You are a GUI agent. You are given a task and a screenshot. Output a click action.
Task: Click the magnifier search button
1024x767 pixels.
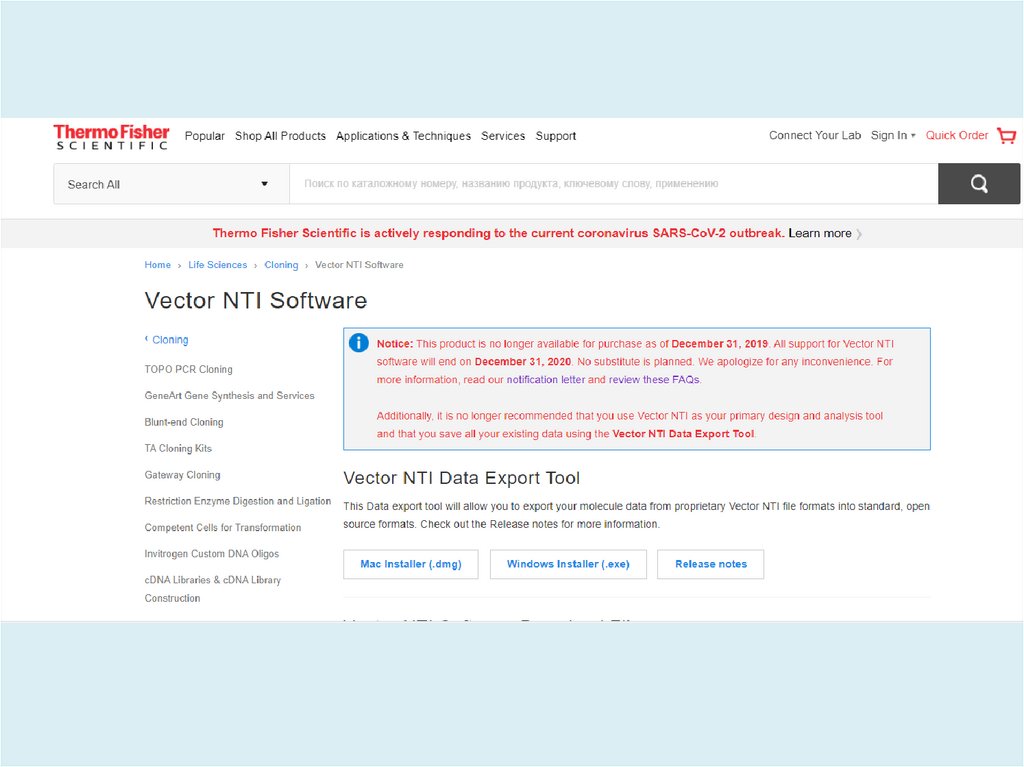[x=978, y=184]
